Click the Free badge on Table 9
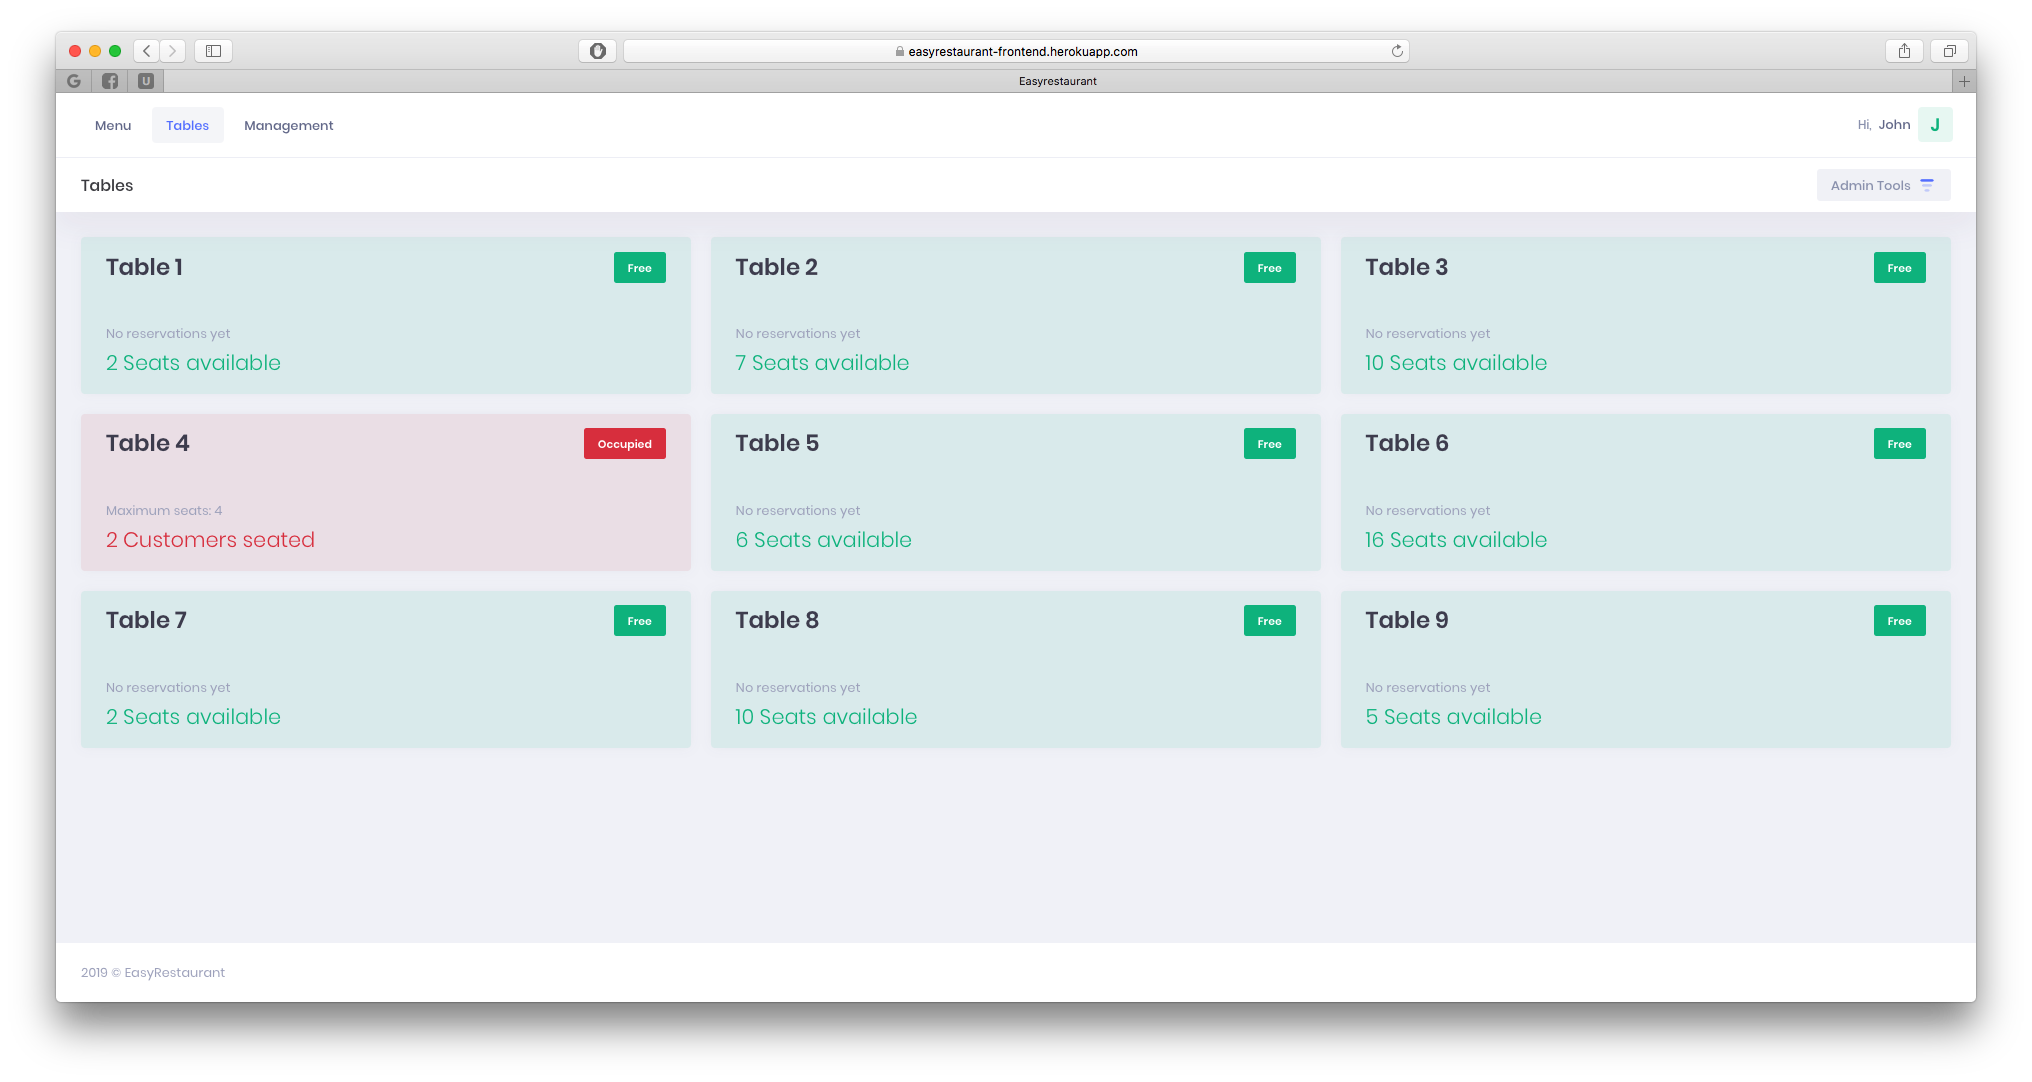The height and width of the screenshot is (1082, 2032). pos(1900,621)
